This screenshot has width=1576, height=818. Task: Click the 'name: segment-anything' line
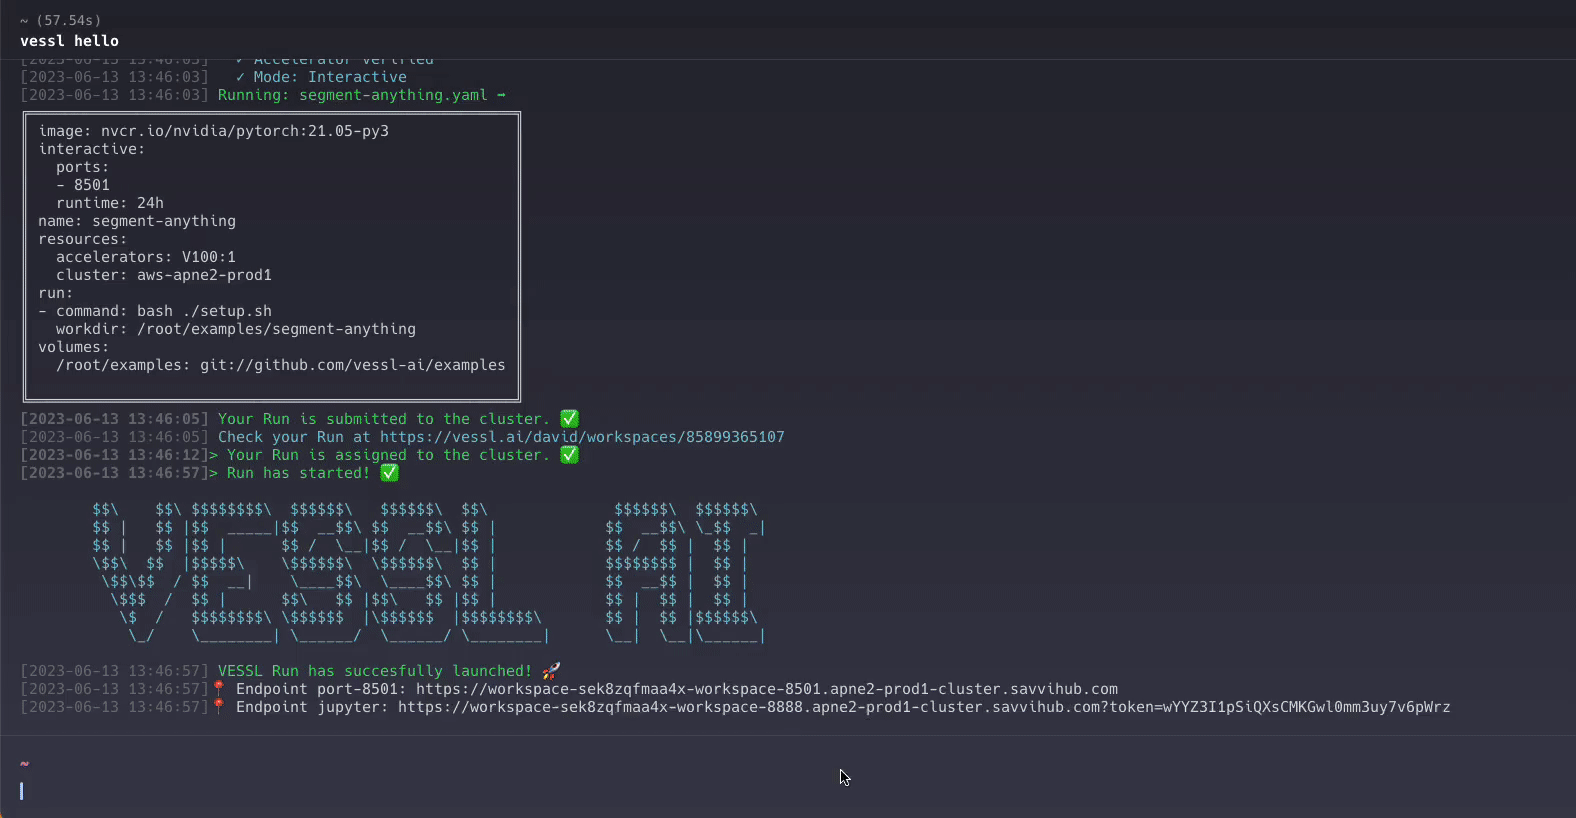[137, 221]
